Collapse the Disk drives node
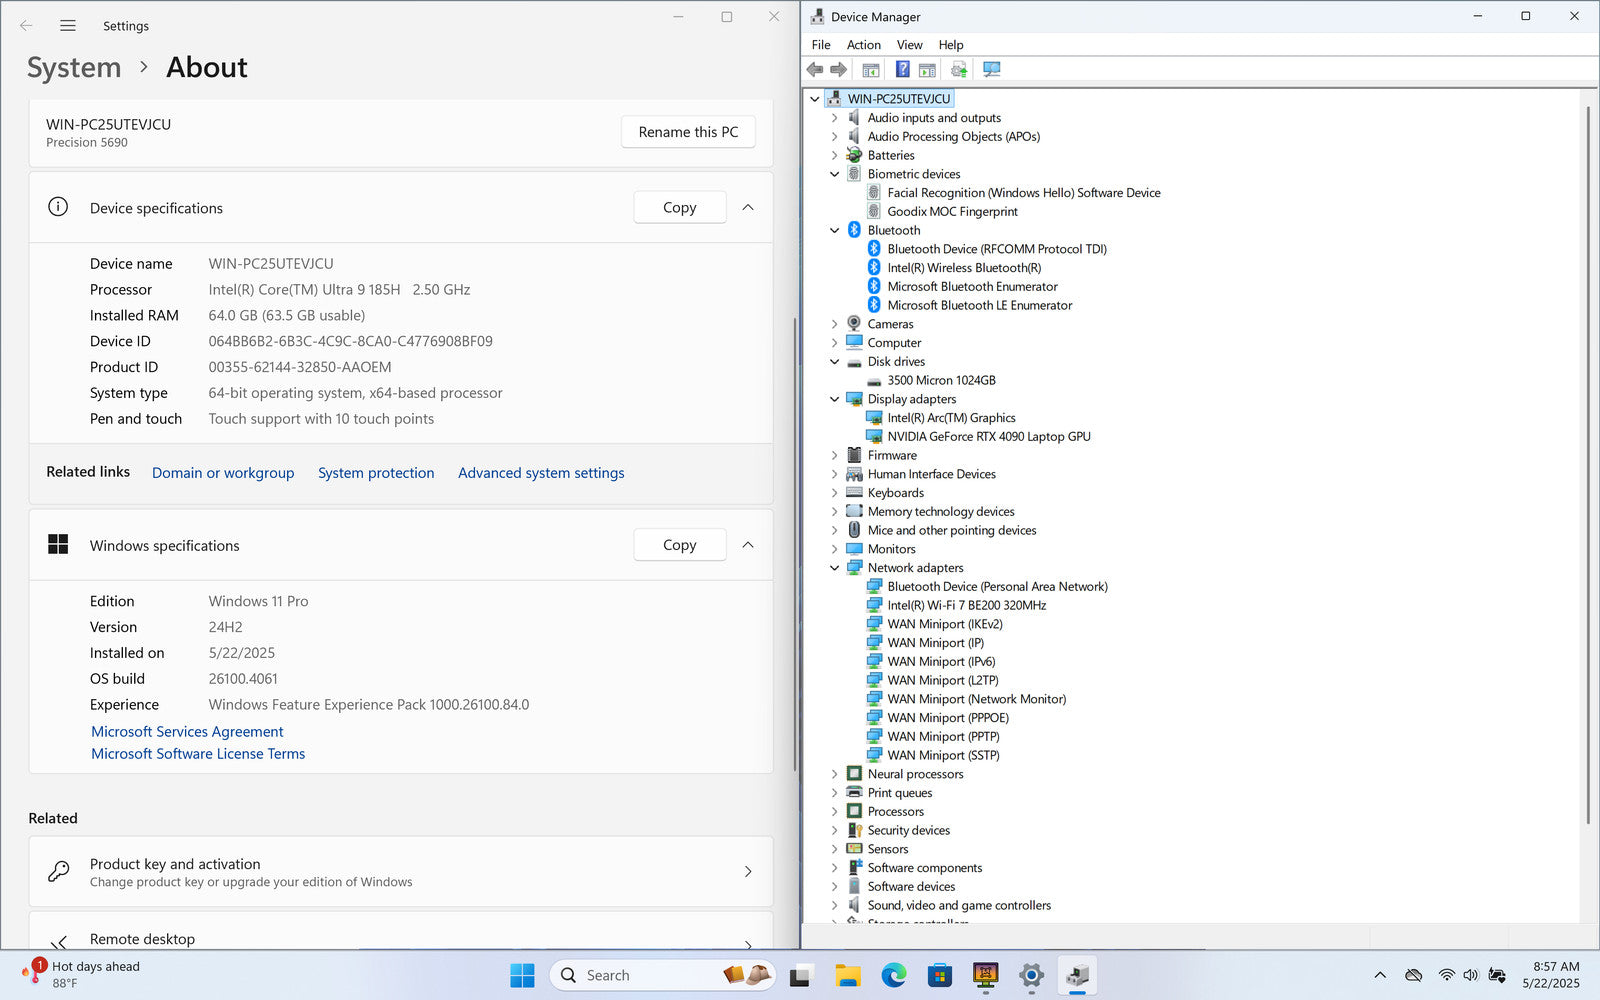The image size is (1600, 1000). tap(835, 362)
